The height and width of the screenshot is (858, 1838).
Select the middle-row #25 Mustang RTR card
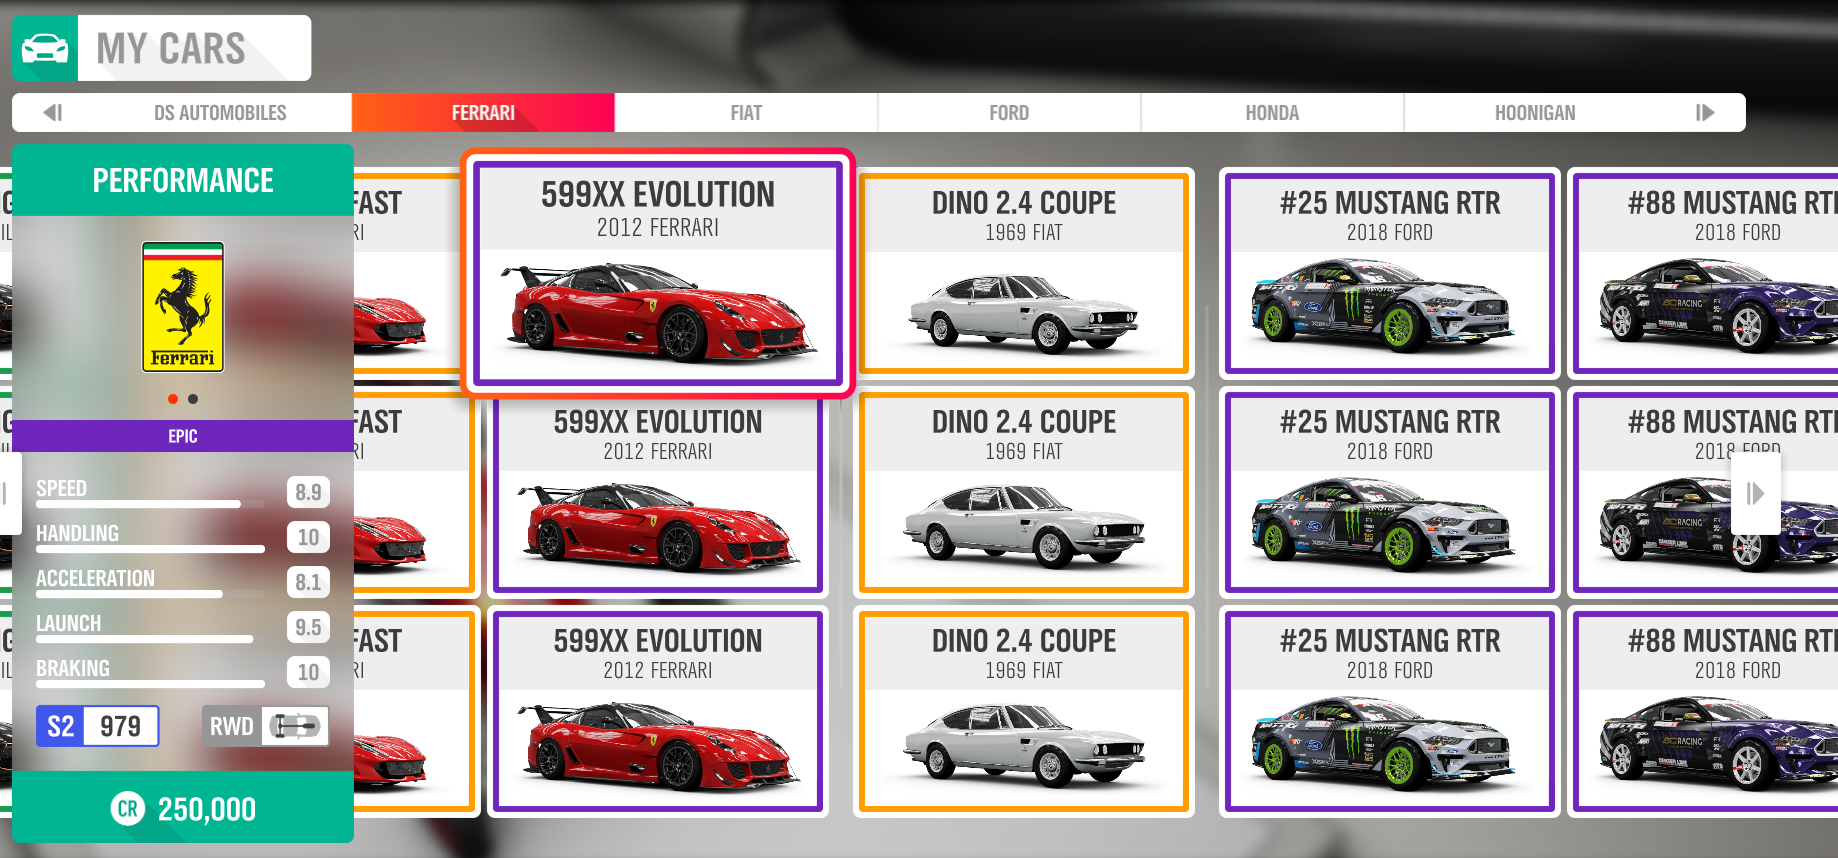click(x=1390, y=493)
